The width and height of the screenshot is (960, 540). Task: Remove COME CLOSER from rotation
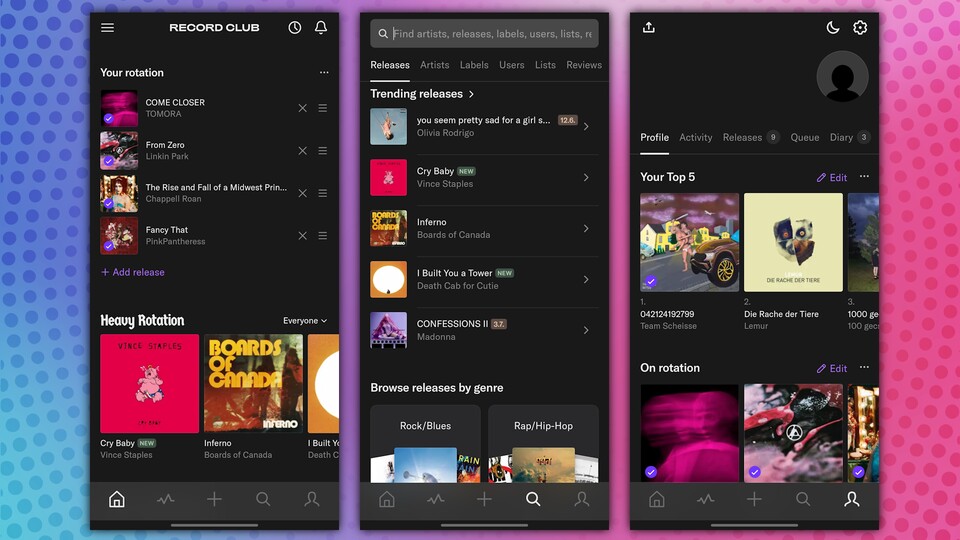302,108
